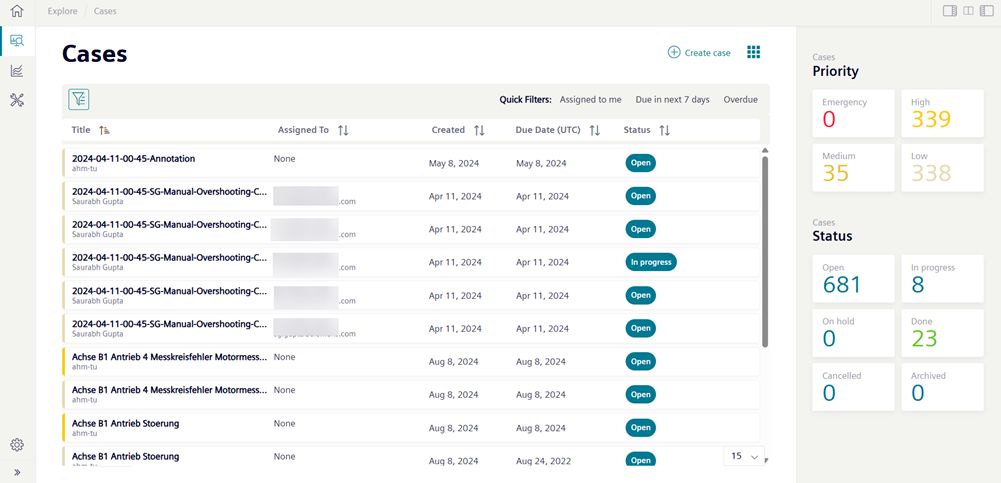Image resolution: width=1001 pixels, height=483 pixels.
Task: Open the chart analytics sidebar icon
Action: click(x=17, y=71)
